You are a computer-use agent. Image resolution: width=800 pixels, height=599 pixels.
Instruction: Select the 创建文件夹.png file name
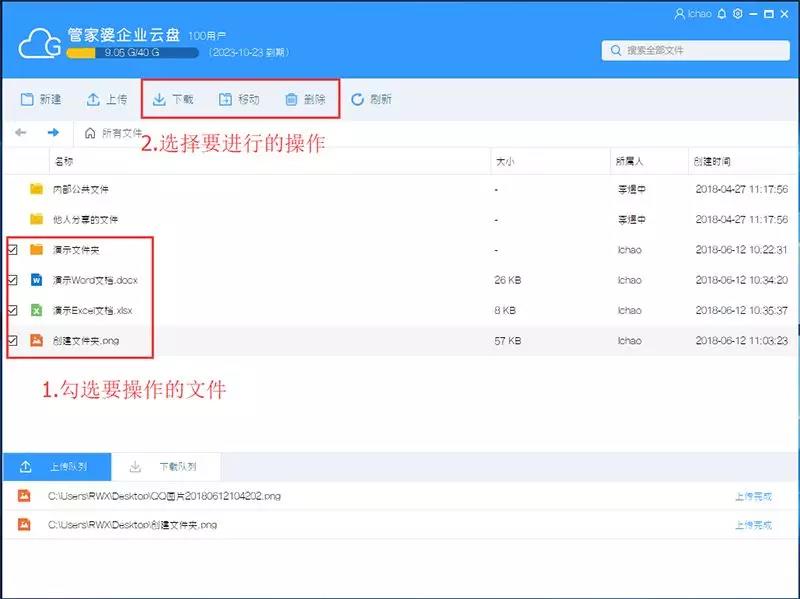(x=86, y=341)
